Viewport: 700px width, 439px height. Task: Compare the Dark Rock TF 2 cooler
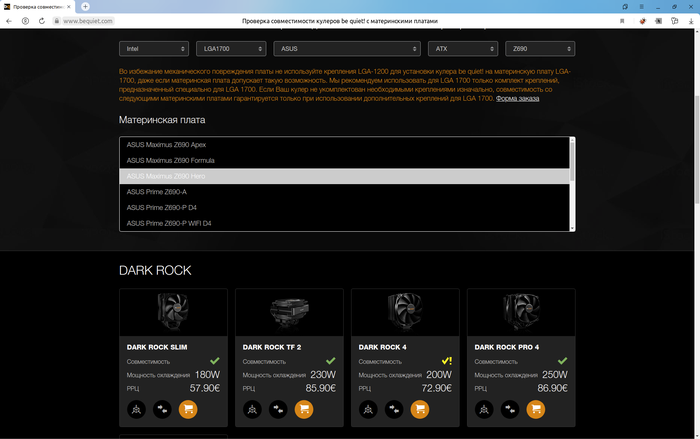pyautogui.click(x=278, y=409)
